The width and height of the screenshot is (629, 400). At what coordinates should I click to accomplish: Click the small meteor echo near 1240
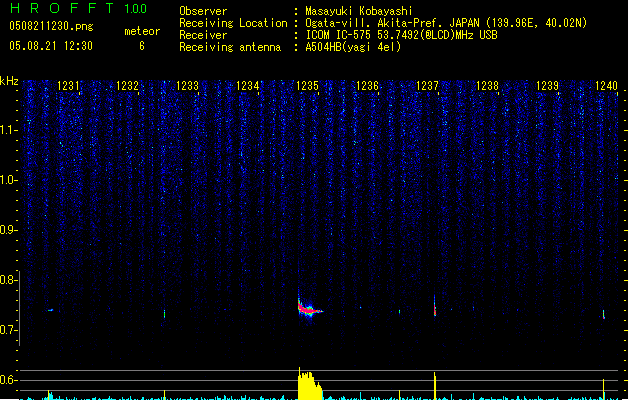[x=604, y=315]
